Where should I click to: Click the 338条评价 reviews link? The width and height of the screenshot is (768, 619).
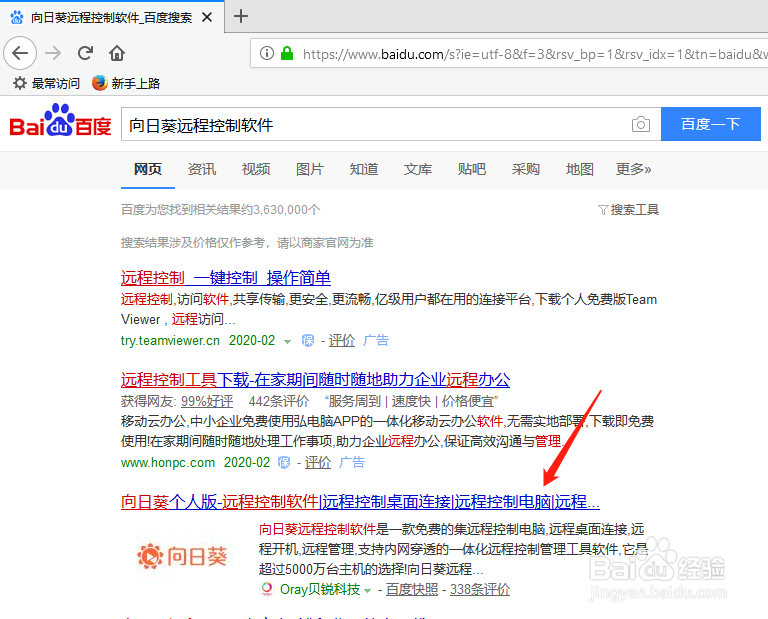[x=480, y=589]
